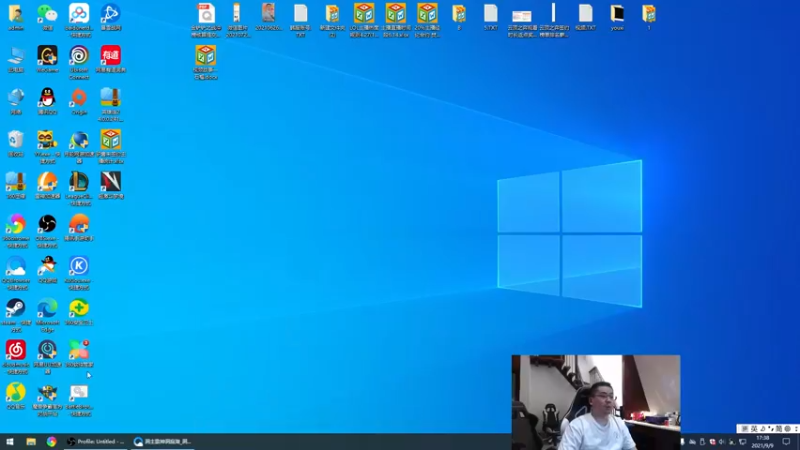Image resolution: width=800 pixels, height=450 pixels.
Task: Launch Microsoft Edge from the desktop
Action: tap(47, 315)
